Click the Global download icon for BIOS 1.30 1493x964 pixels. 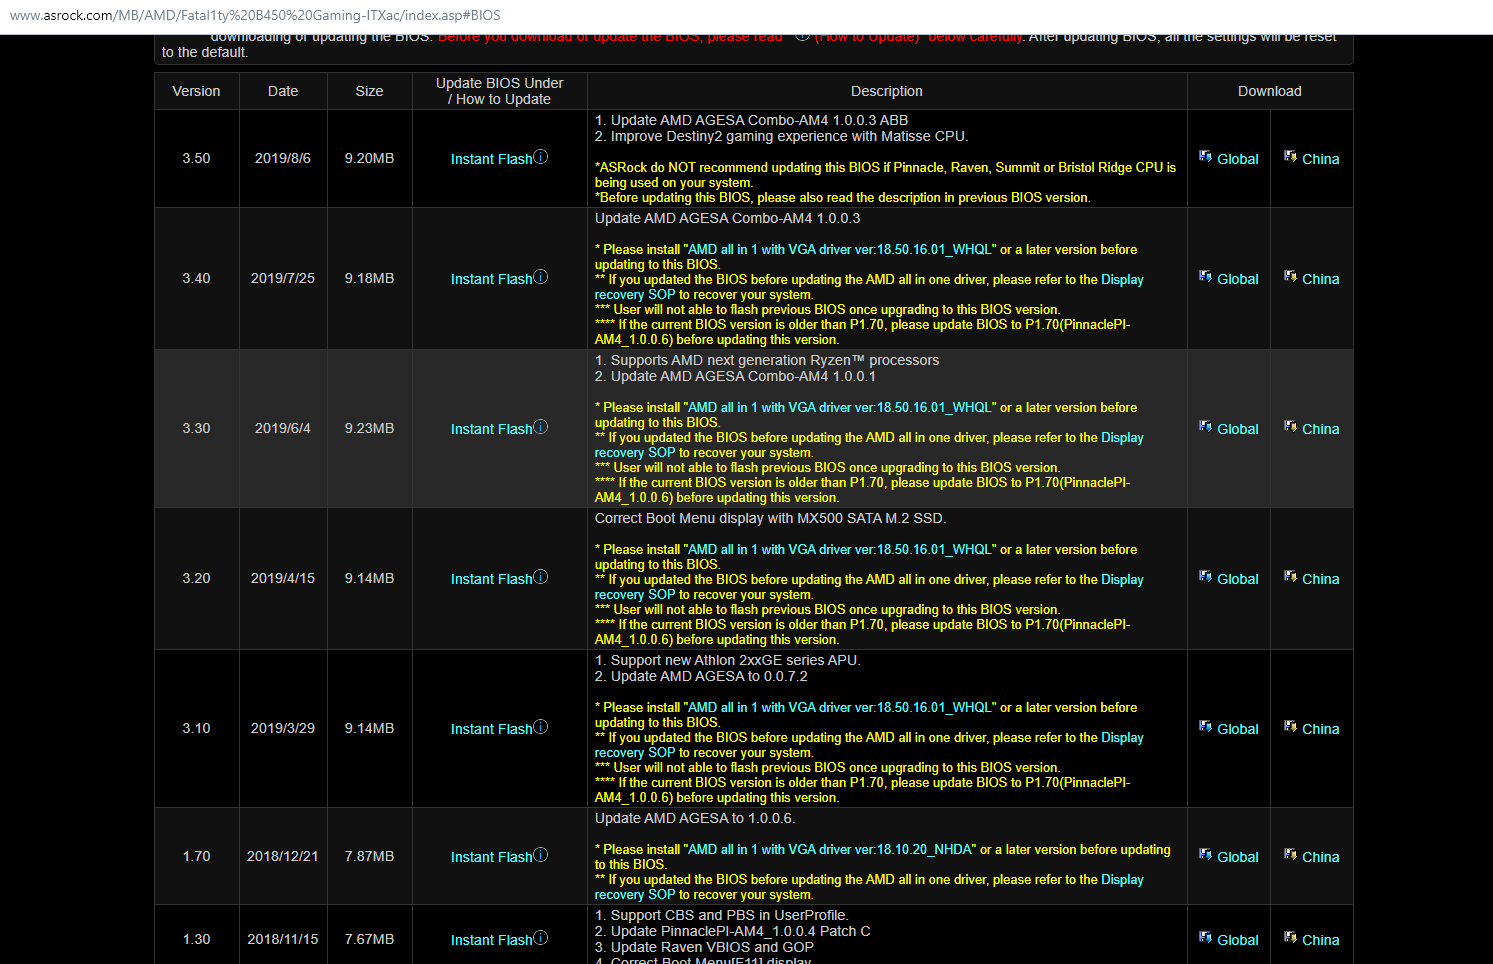click(1206, 938)
